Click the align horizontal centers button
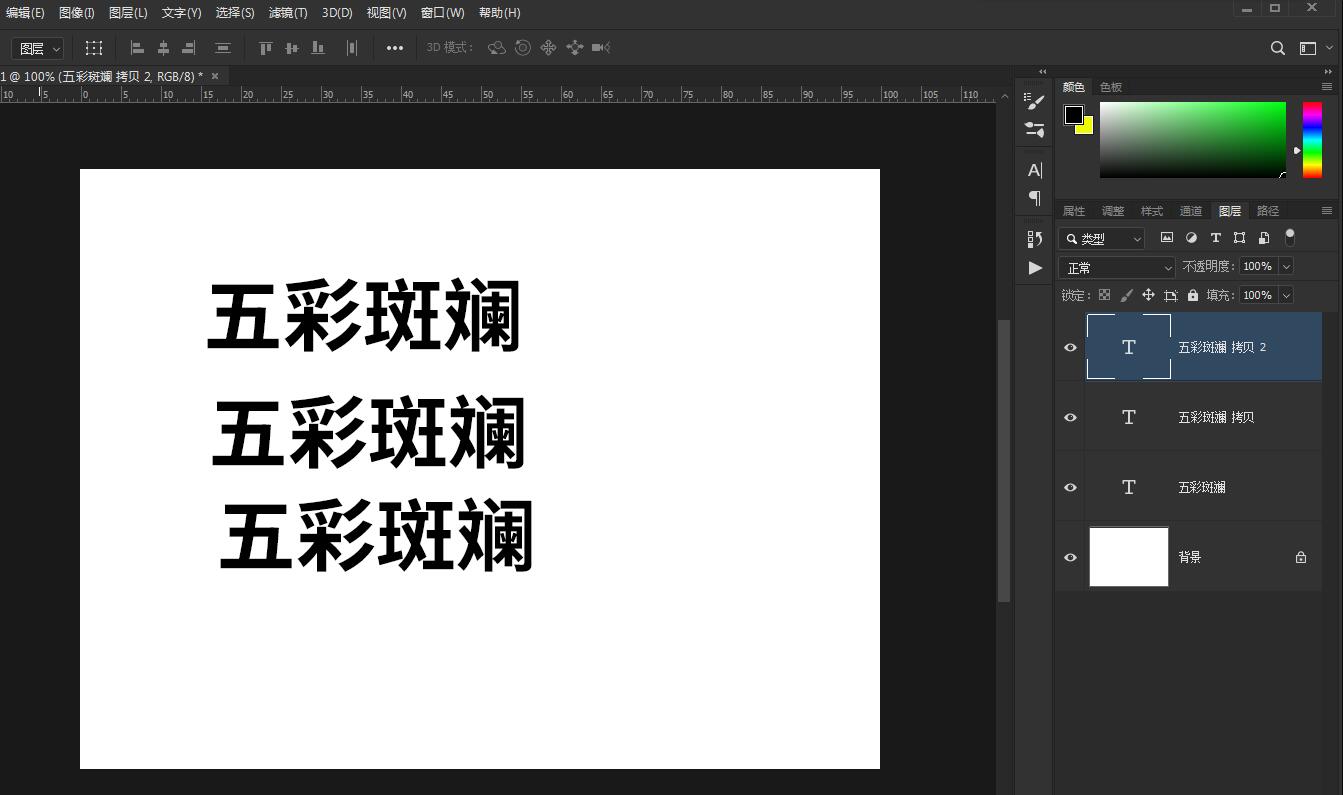This screenshot has width=1343, height=795. pos(163,47)
